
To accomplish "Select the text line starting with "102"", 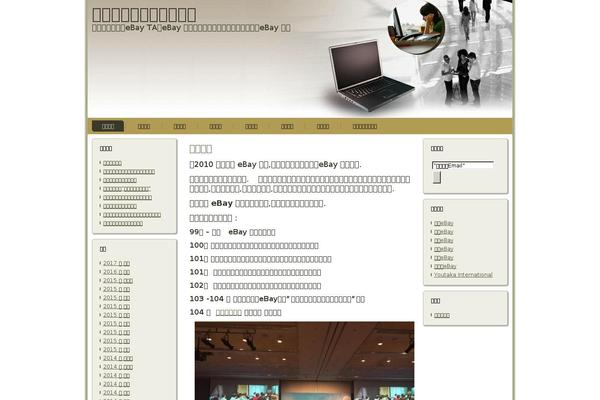I will click(x=255, y=286).
